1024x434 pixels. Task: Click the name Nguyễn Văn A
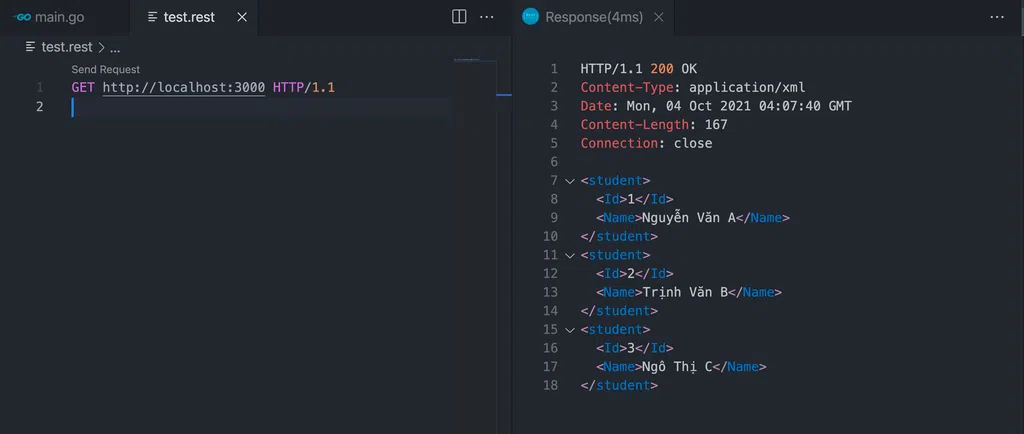(x=689, y=218)
